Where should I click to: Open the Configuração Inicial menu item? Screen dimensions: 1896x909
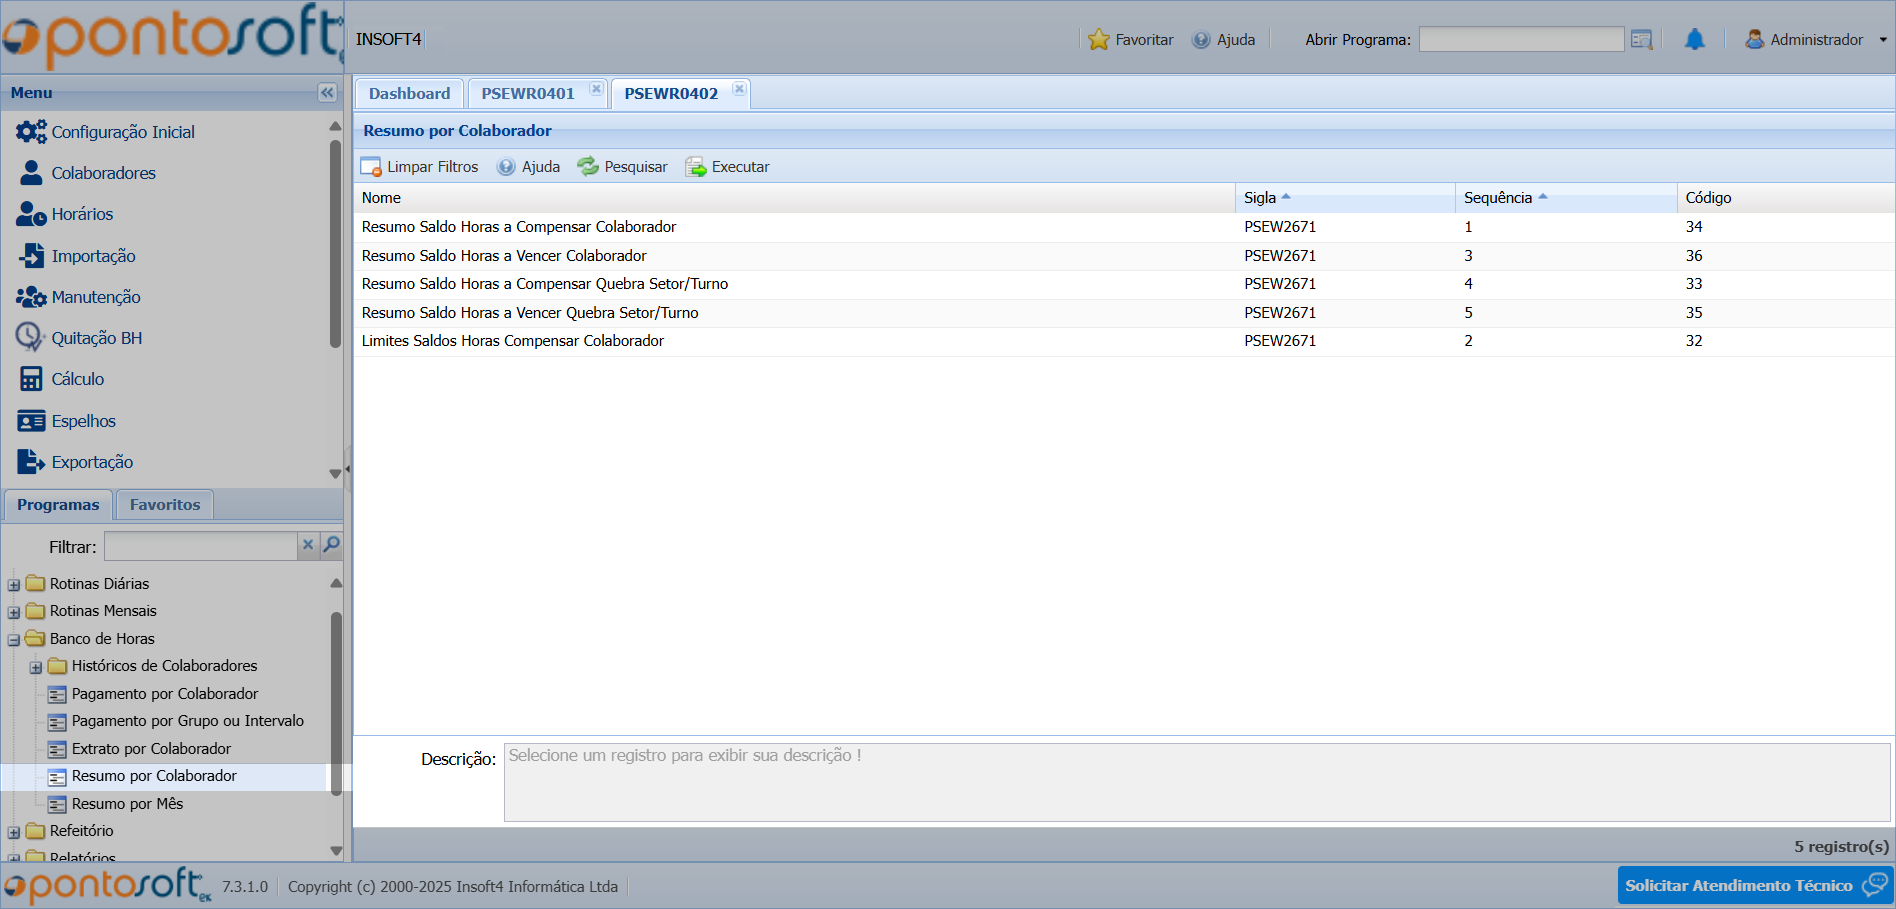(122, 132)
